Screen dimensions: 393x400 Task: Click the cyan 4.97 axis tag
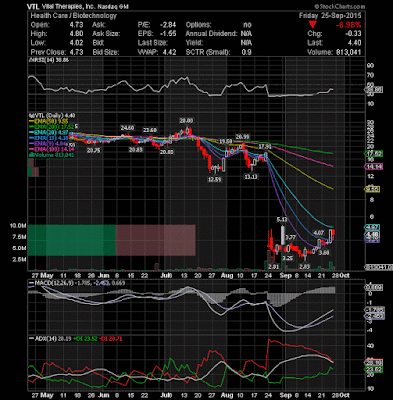point(373,228)
